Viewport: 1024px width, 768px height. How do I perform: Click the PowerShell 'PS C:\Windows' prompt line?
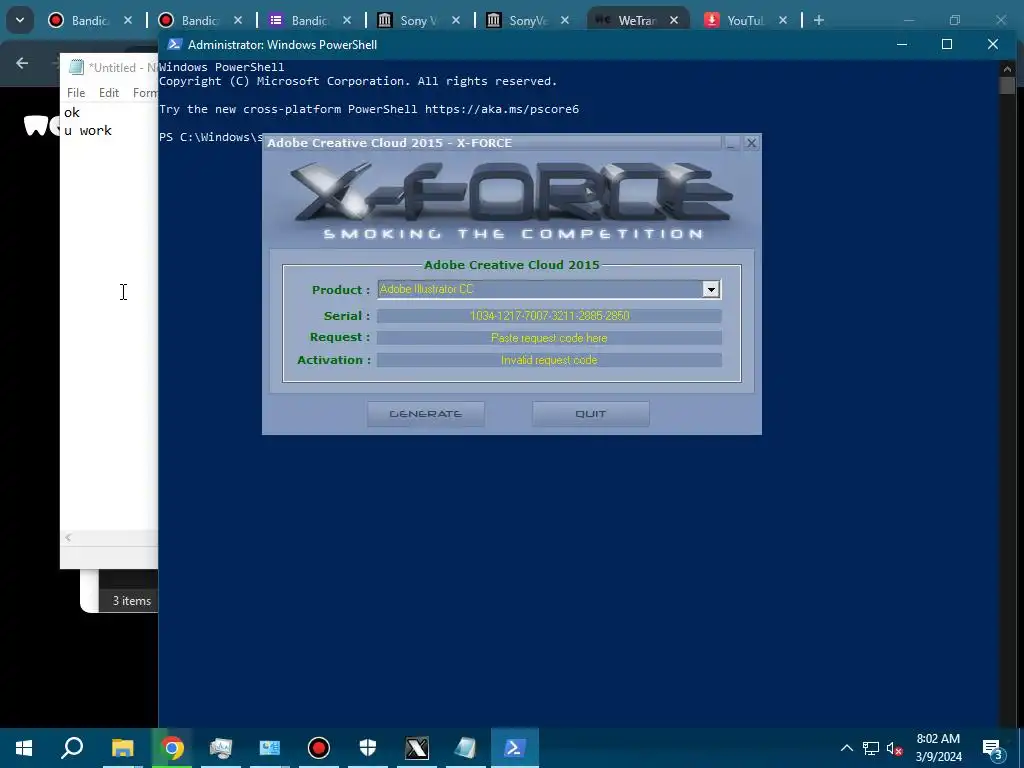click(210, 137)
